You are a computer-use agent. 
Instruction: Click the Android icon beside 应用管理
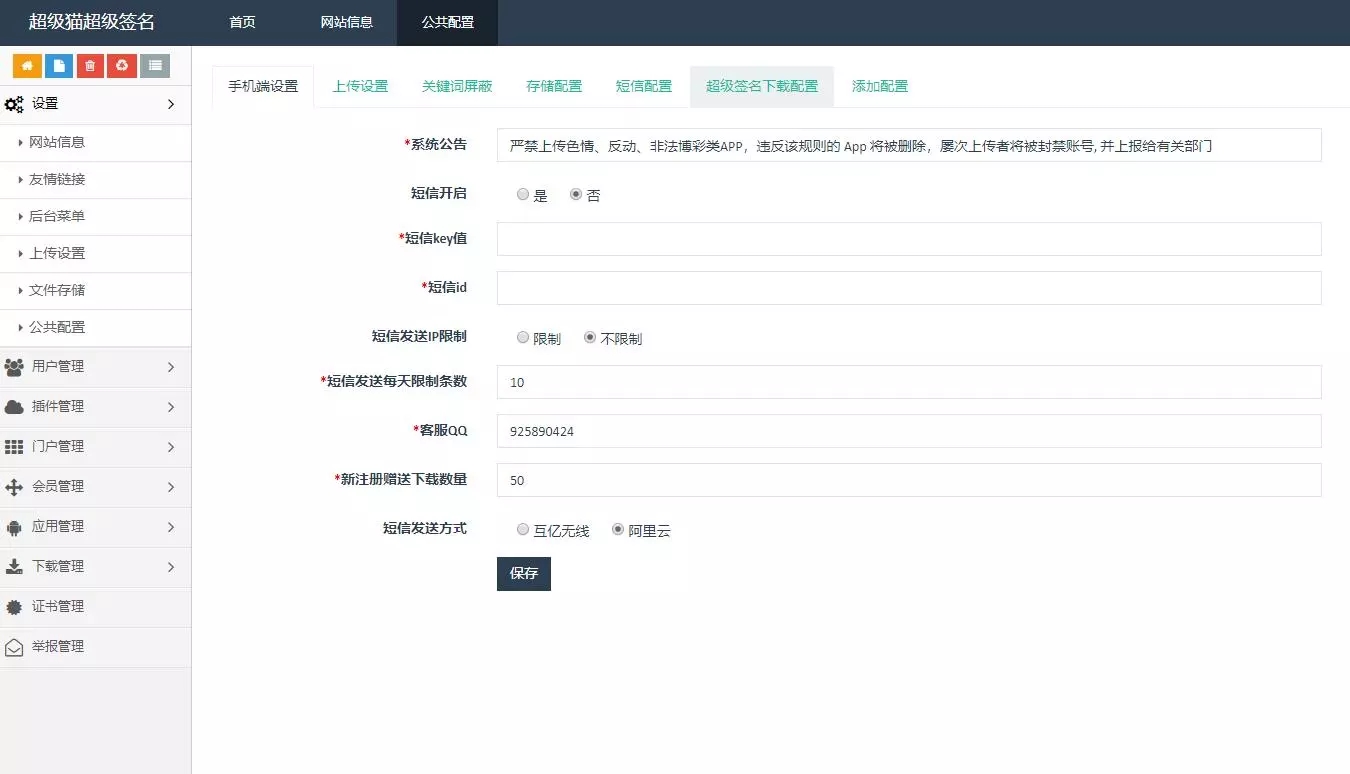(x=14, y=527)
